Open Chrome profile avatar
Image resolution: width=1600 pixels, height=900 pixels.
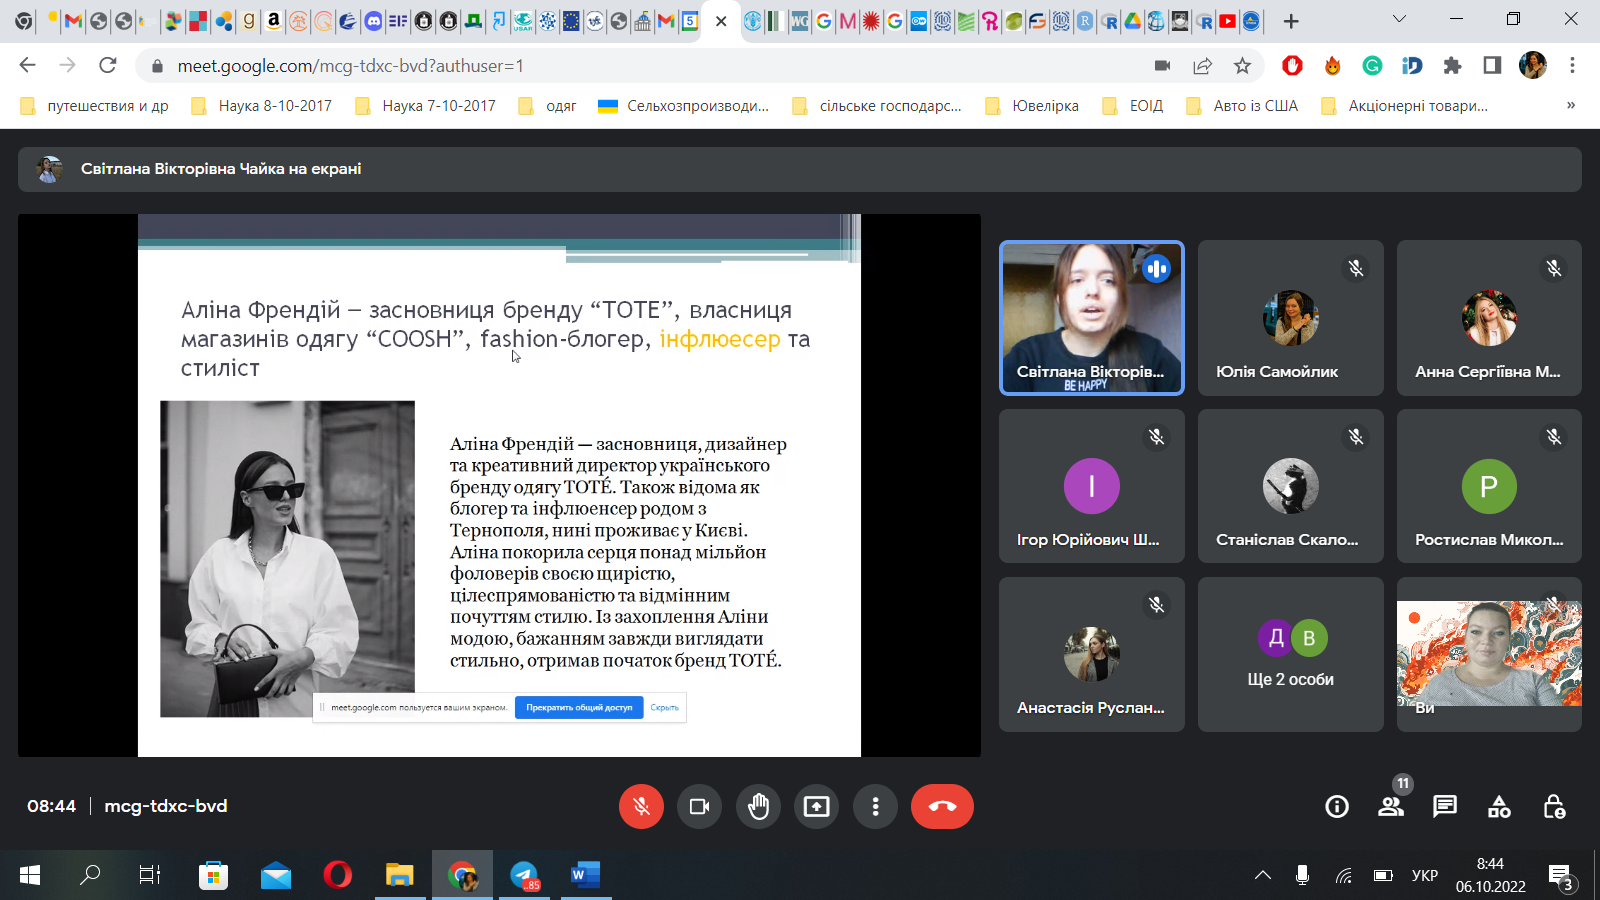pyautogui.click(x=1532, y=65)
